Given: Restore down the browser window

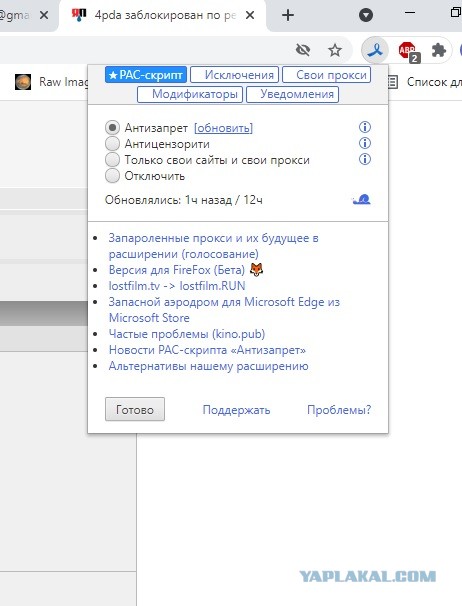Looking at the screenshot, I should pyautogui.click(x=456, y=13).
